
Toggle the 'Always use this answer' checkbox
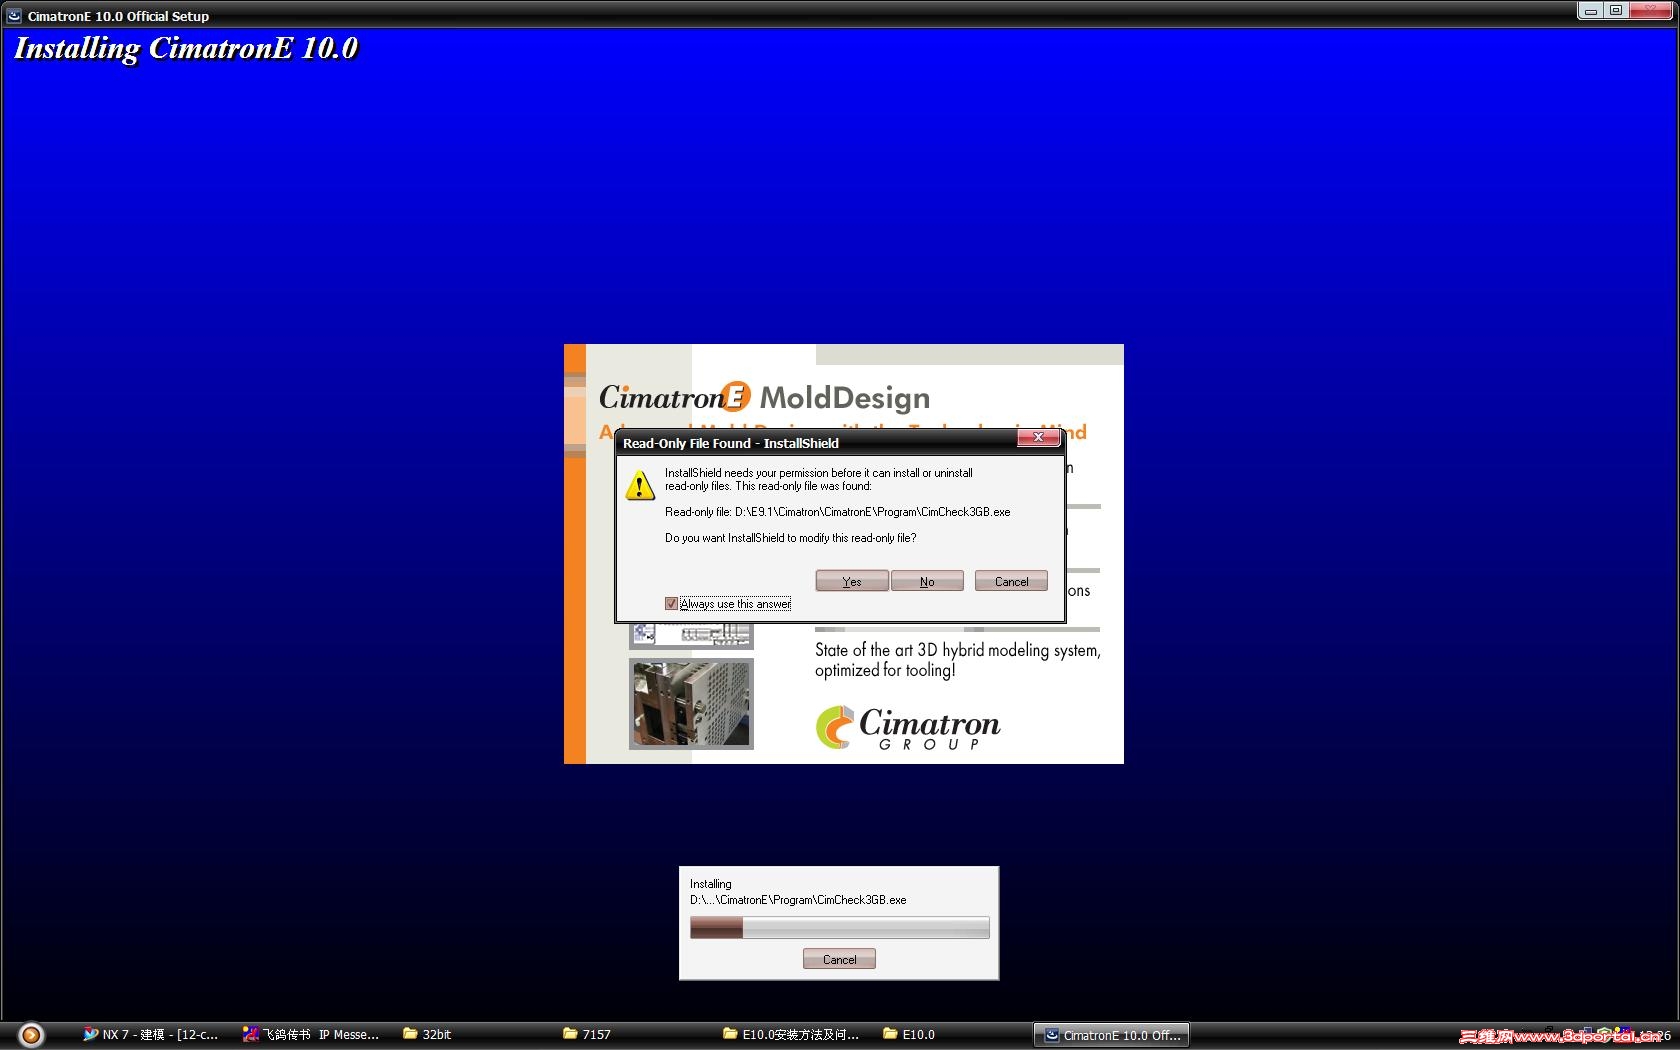click(671, 603)
